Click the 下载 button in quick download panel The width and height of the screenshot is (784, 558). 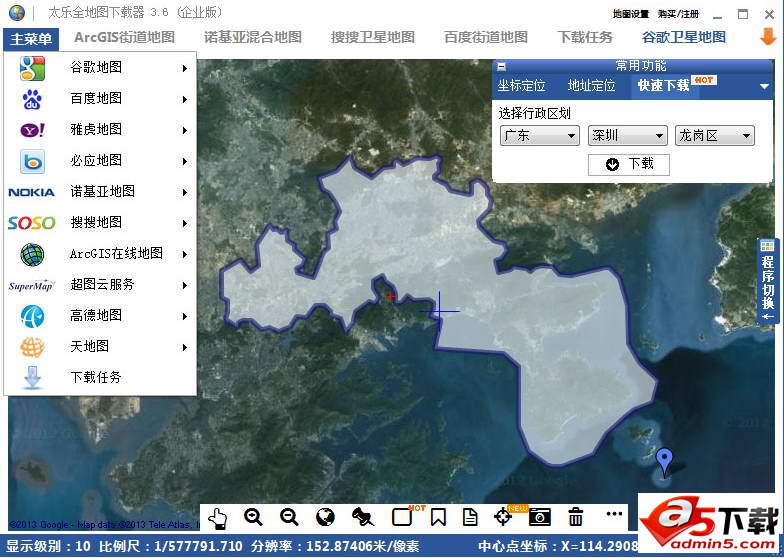[629, 164]
